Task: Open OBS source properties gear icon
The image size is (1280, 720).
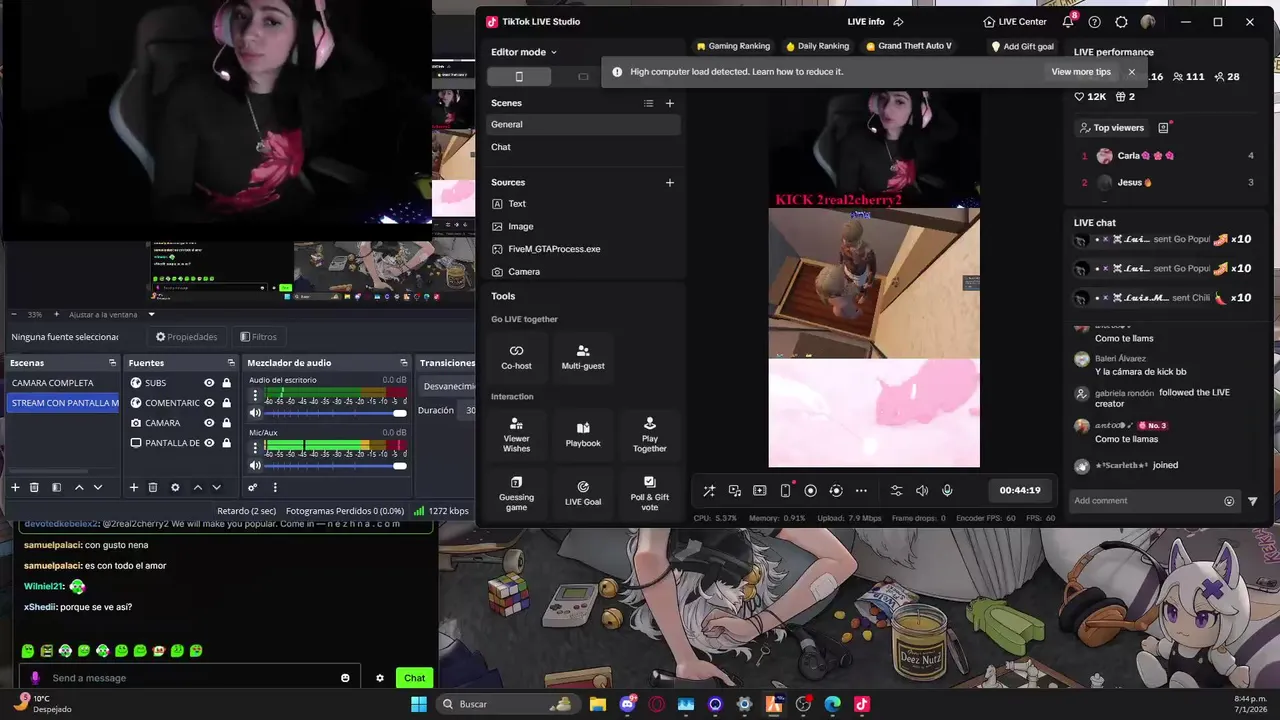Action: pyautogui.click(x=175, y=487)
